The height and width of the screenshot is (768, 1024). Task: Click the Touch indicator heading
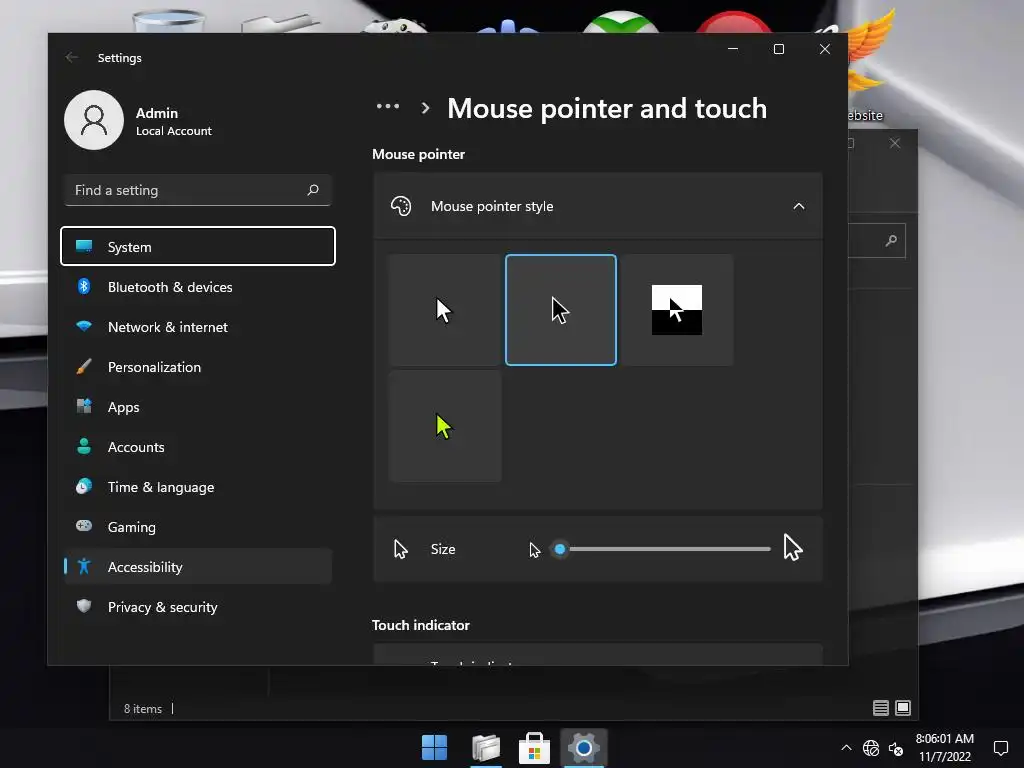[x=421, y=625]
